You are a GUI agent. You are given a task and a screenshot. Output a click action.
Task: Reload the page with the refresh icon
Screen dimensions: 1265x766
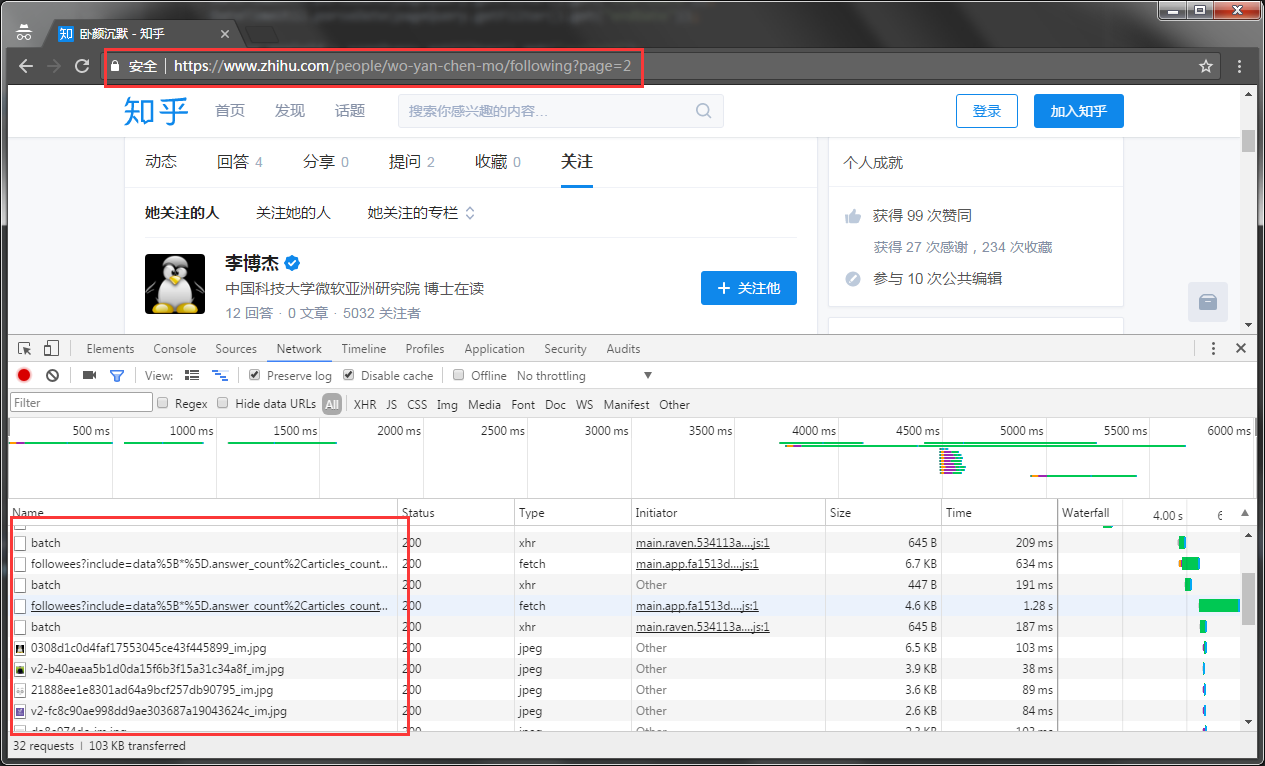click(82, 66)
